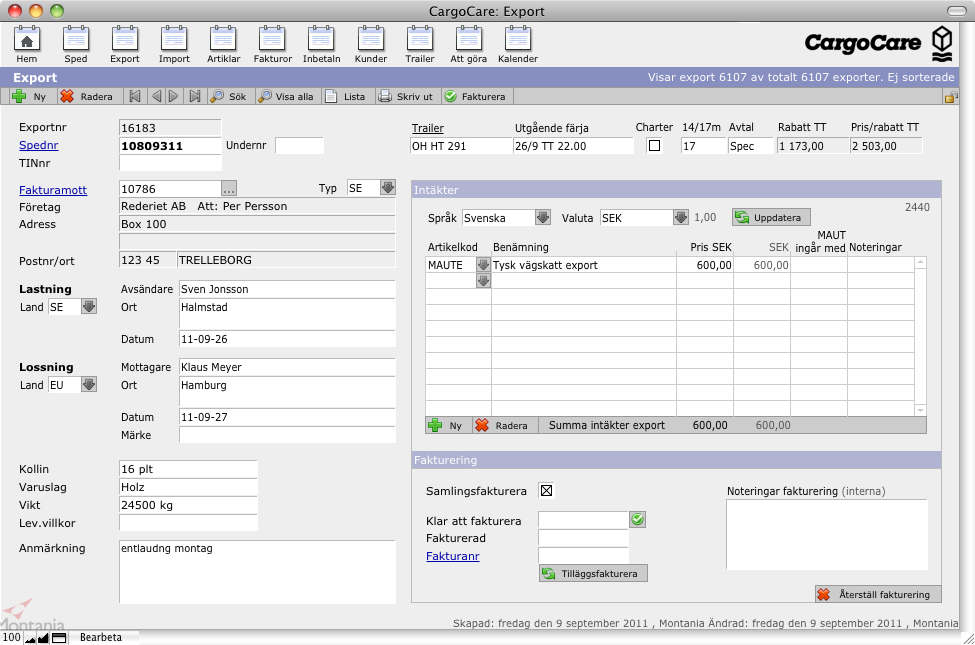Follow the Fakturanr link
The image size is (975, 645).
pyautogui.click(x=452, y=556)
